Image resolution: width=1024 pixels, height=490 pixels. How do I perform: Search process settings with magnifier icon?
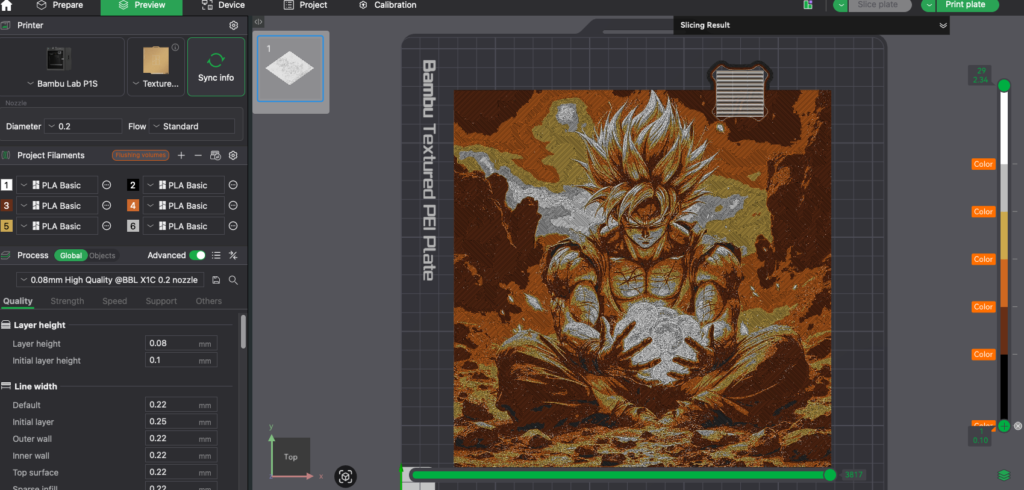pyautogui.click(x=233, y=281)
